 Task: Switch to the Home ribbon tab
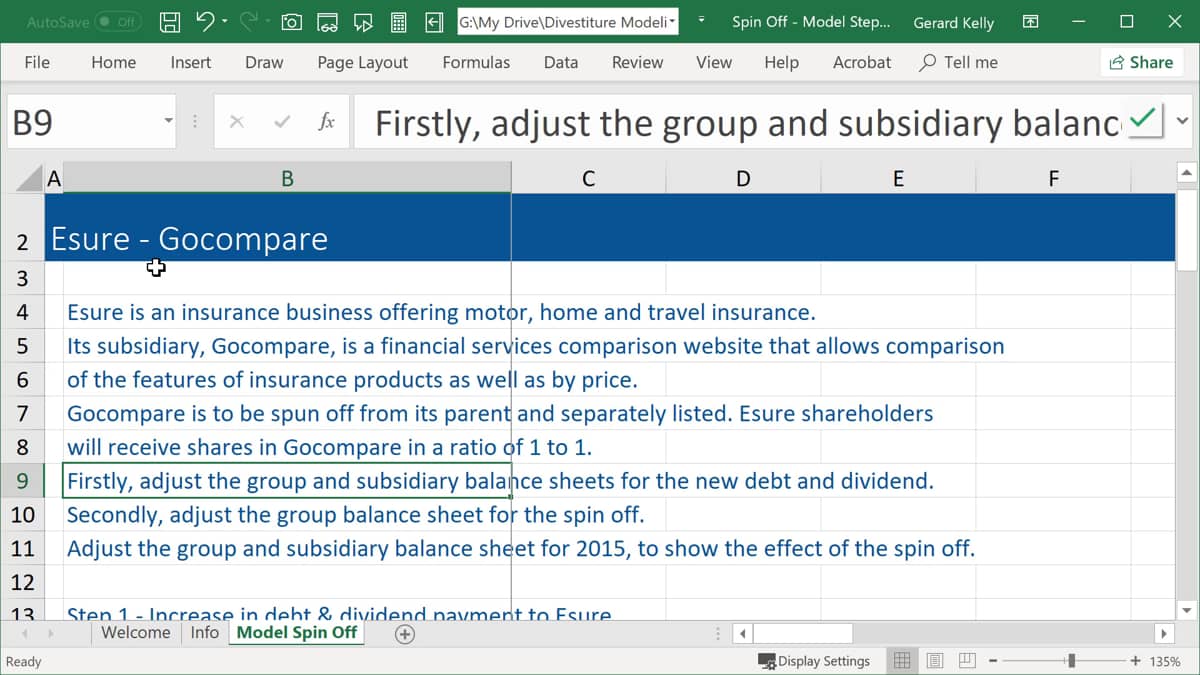point(113,62)
